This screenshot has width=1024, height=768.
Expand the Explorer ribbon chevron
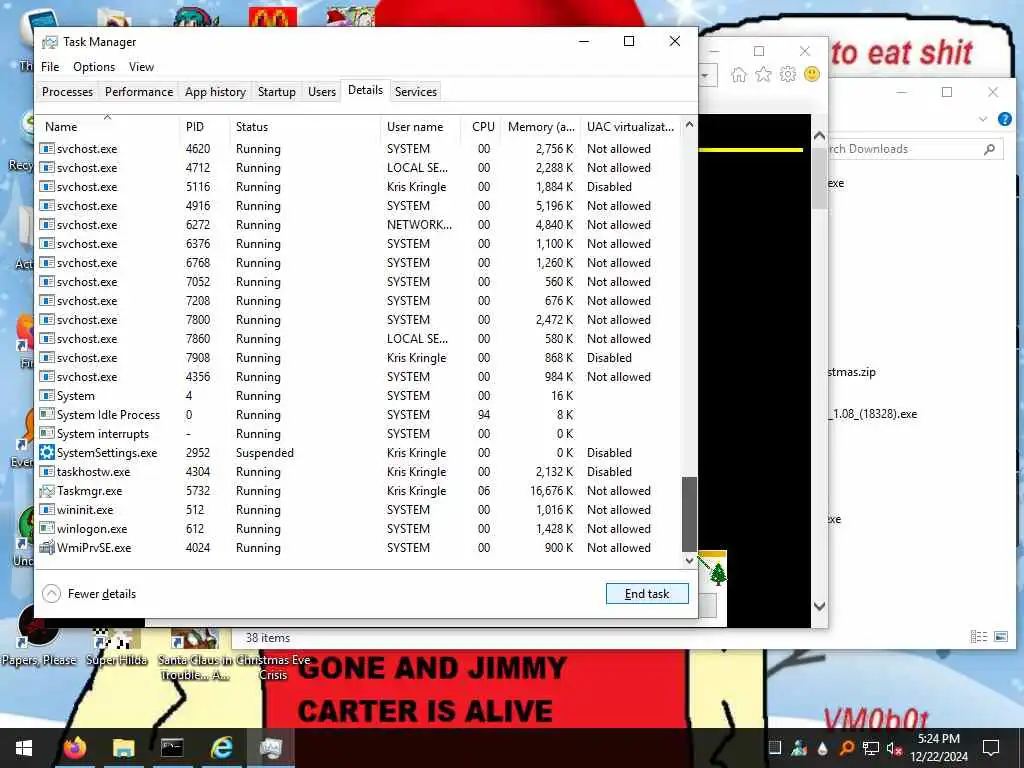click(983, 119)
